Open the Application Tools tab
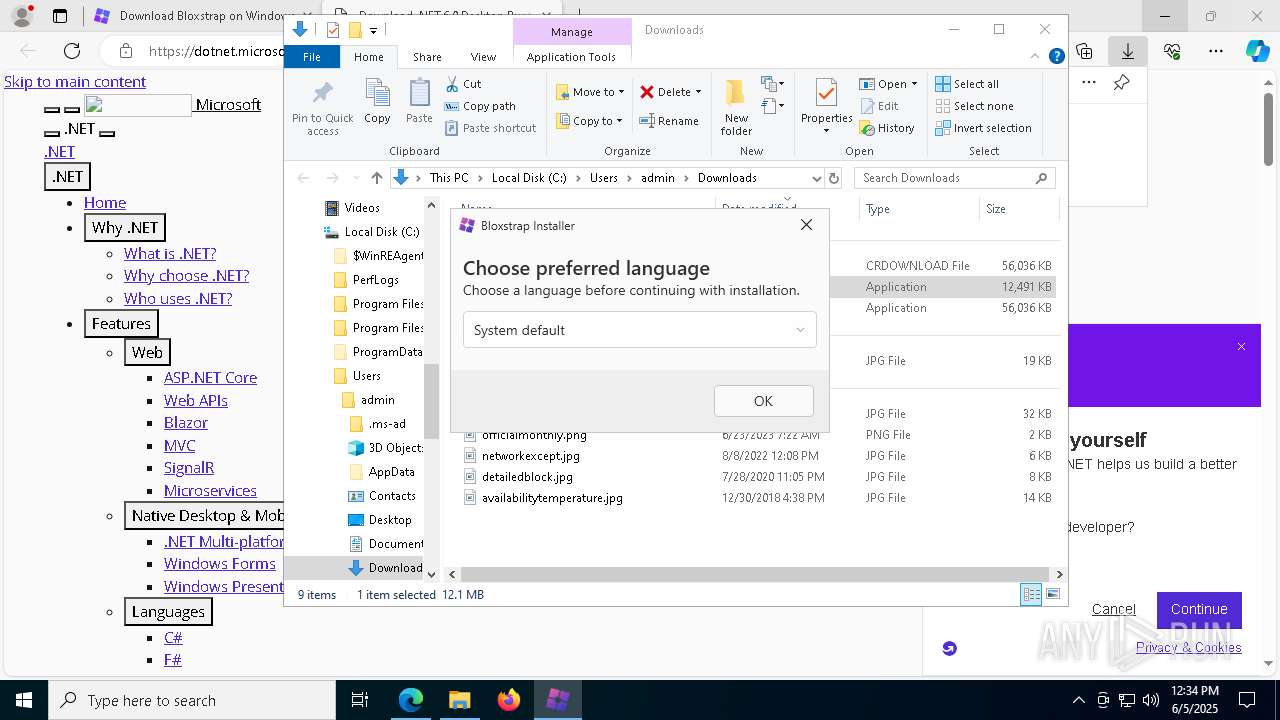Image resolution: width=1280 pixels, height=720 pixels. click(x=571, y=57)
